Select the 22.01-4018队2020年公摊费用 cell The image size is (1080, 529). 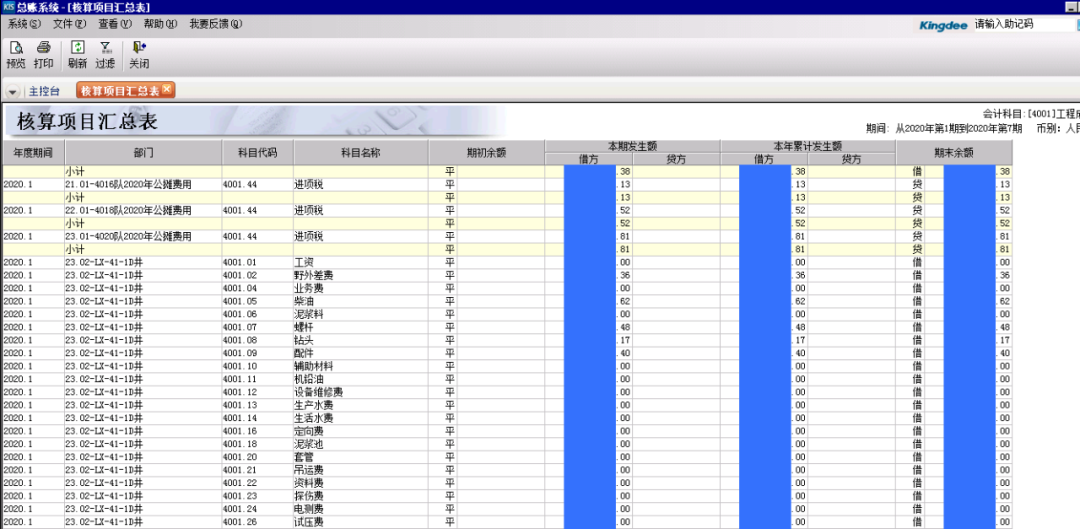point(143,210)
